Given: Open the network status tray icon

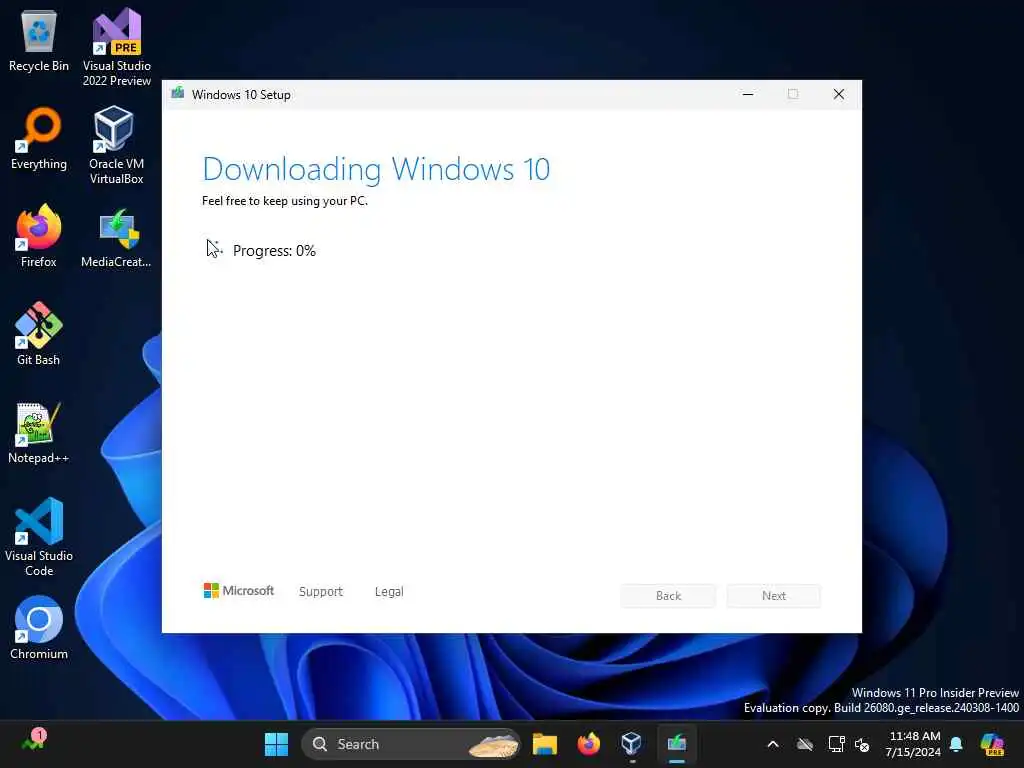Looking at the screenshot, I should pyautogui.click(x=836, y=744).
